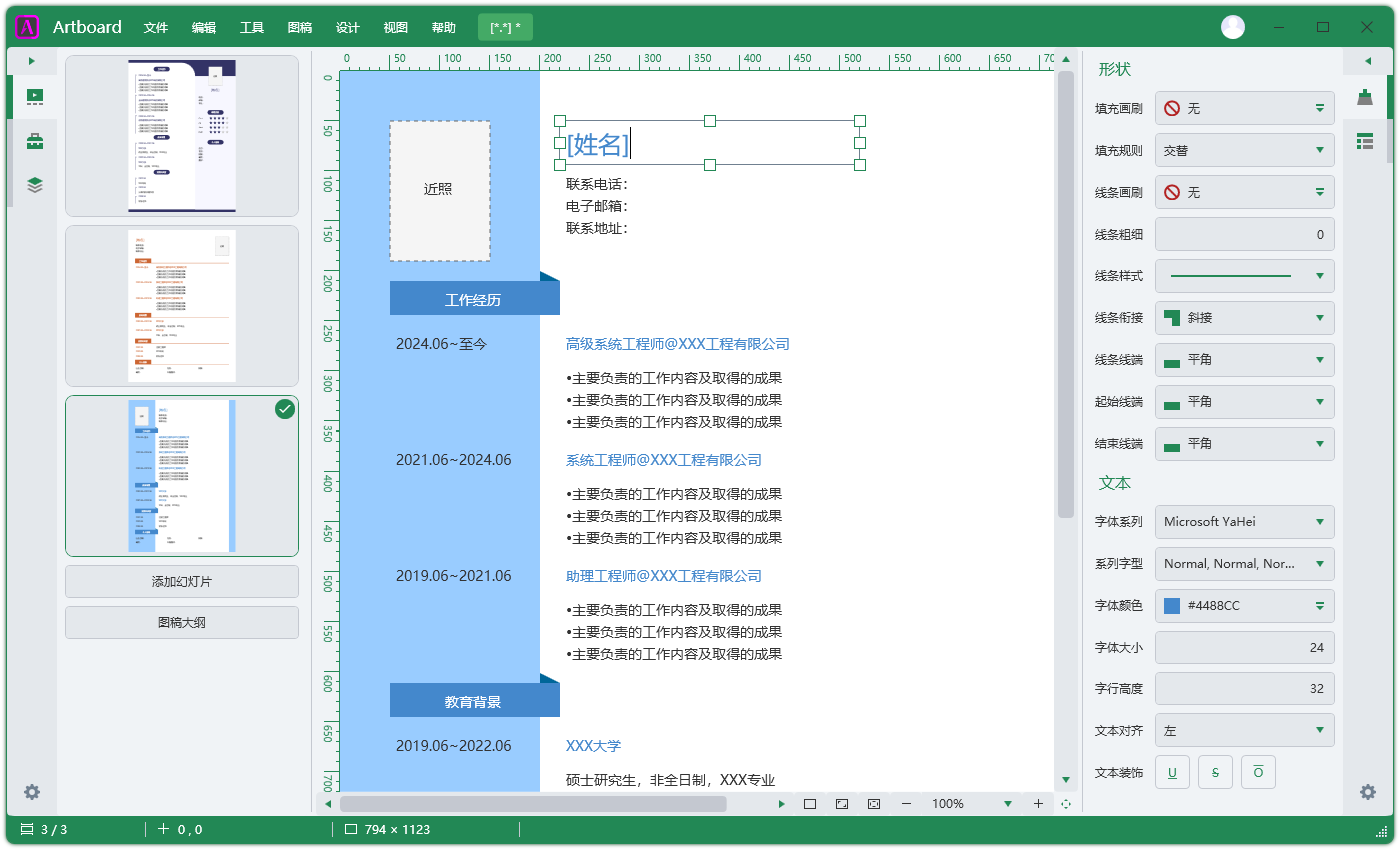Click the center view crosshair icon
Image resolution: width=1400 pixels, height=850 pixels.
[x=1066, y=804]
